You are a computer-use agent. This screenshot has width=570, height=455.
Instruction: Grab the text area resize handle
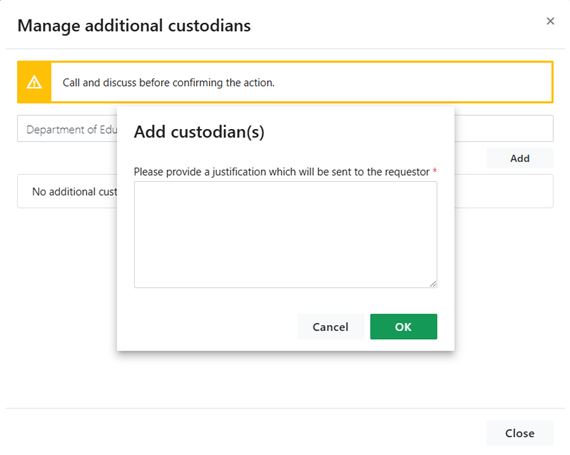pyautogui.click(x=433, y=284)
